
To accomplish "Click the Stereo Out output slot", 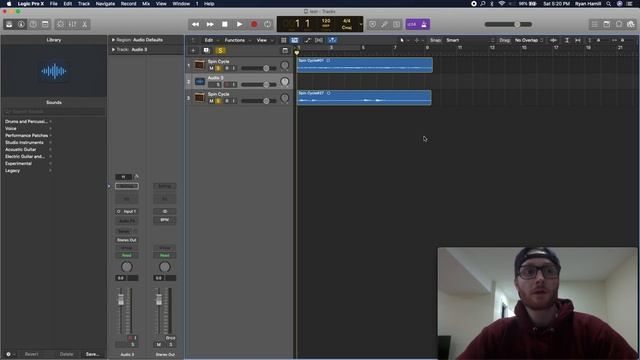I will click(127, 240).
